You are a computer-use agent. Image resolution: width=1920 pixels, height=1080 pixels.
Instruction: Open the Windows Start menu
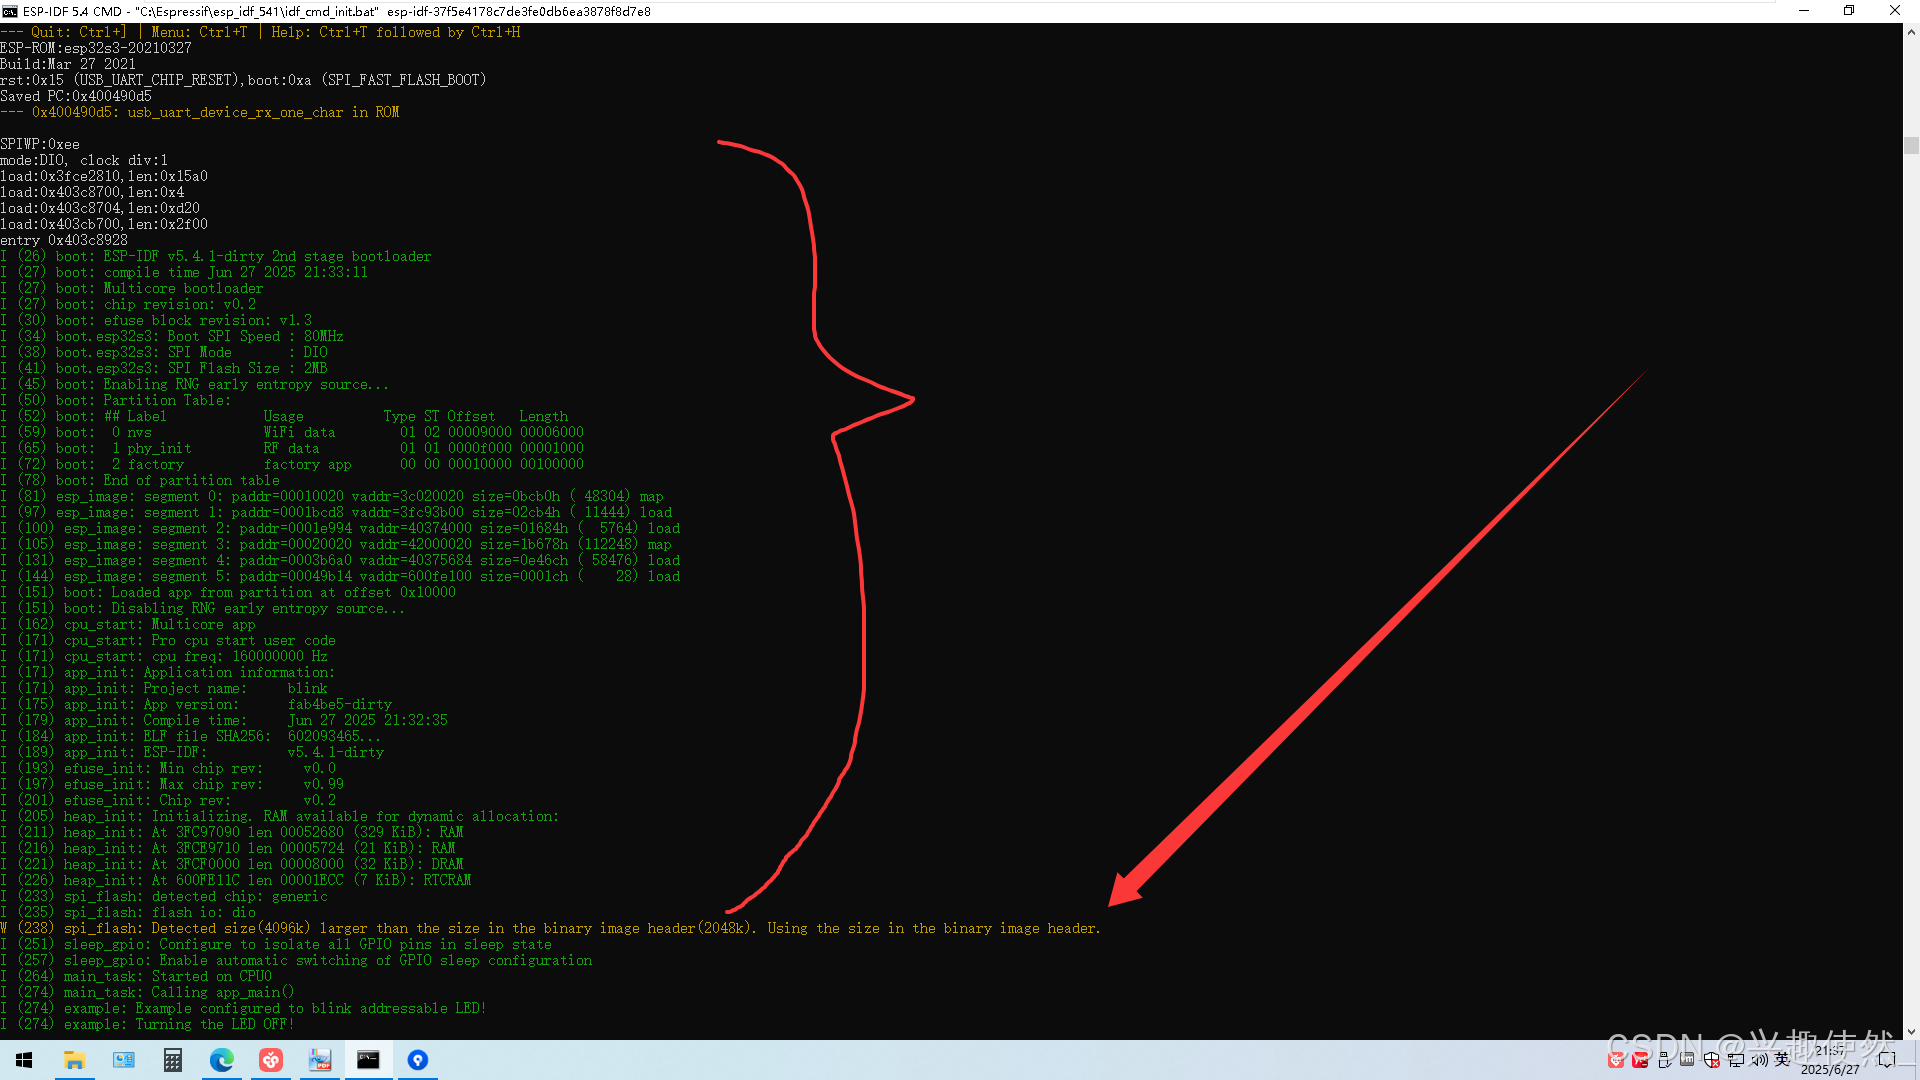click(24, 1060)
